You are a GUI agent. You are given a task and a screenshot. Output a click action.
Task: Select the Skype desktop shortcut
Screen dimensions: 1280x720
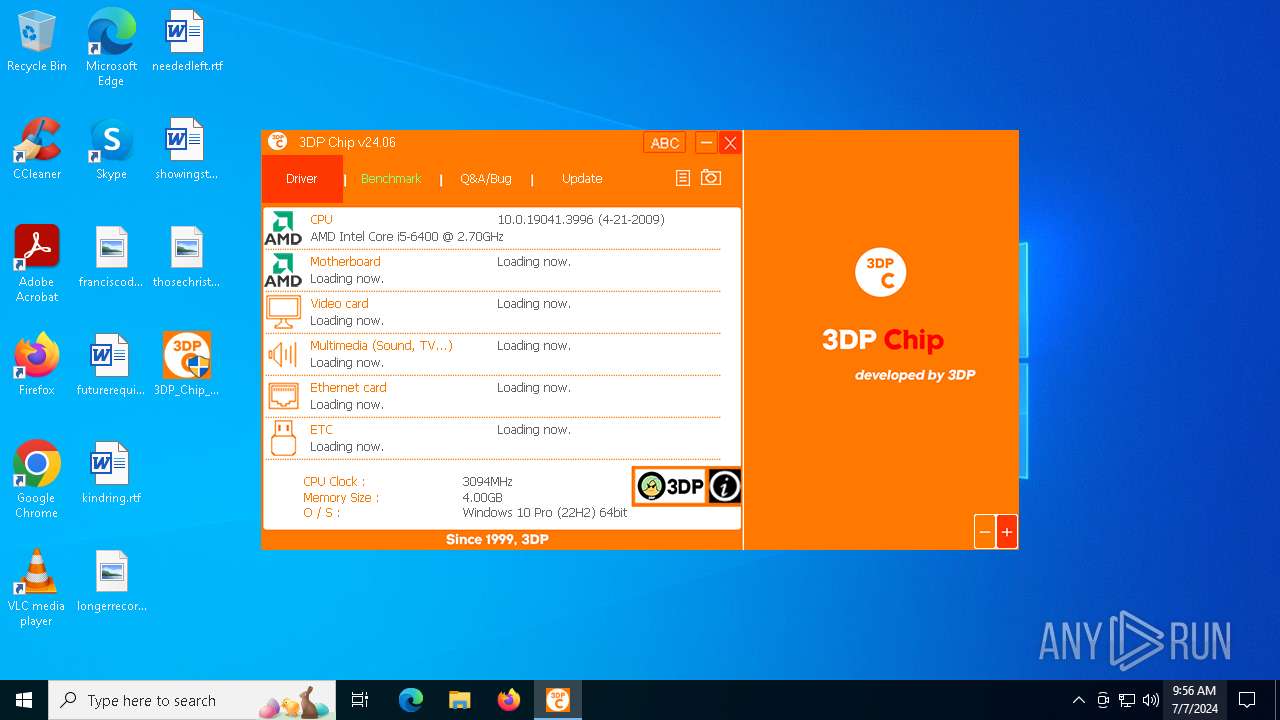[x=111, y=150]
